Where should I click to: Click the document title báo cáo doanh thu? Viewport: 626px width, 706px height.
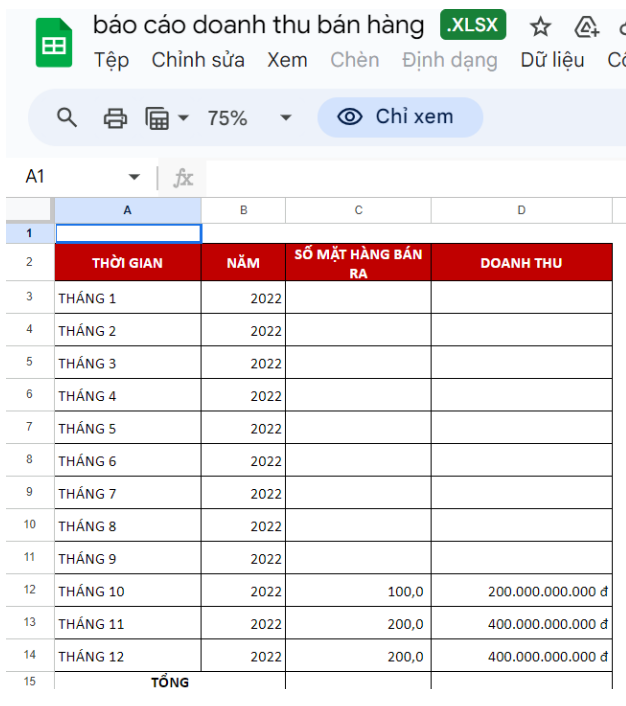(x=258, y=25)
